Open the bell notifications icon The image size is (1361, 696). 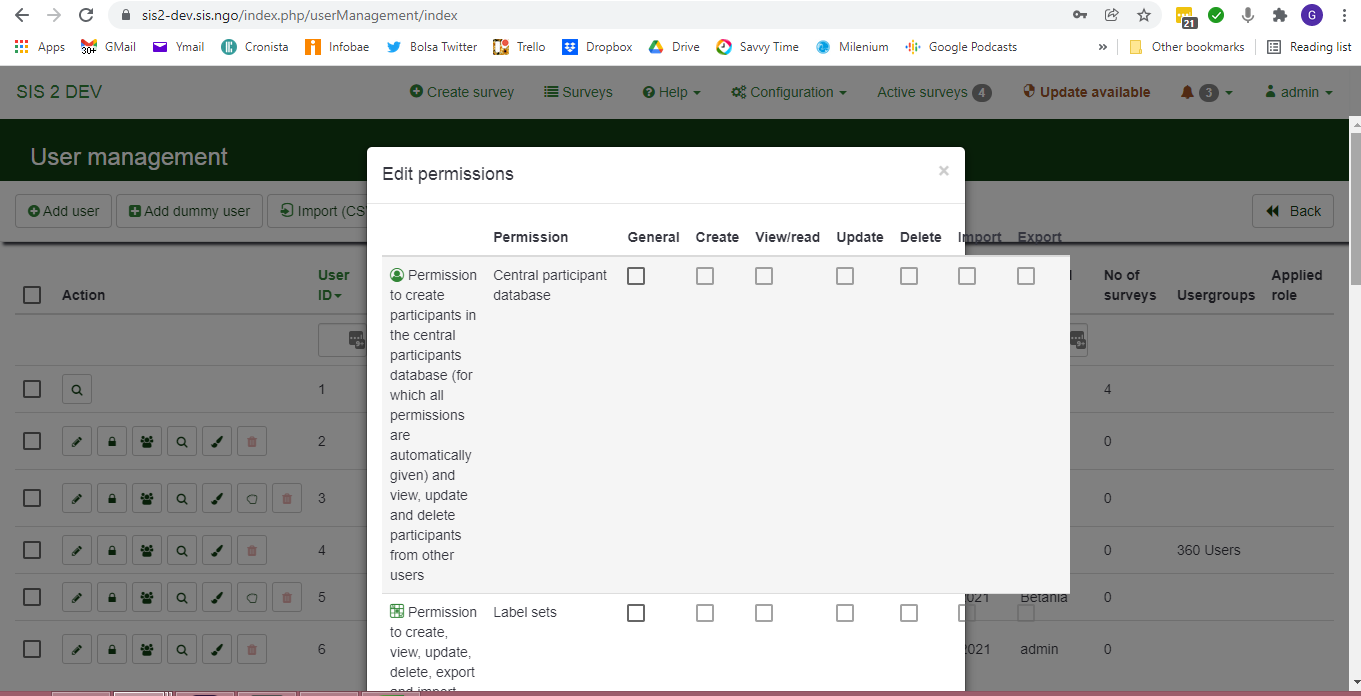point(1188,92)
